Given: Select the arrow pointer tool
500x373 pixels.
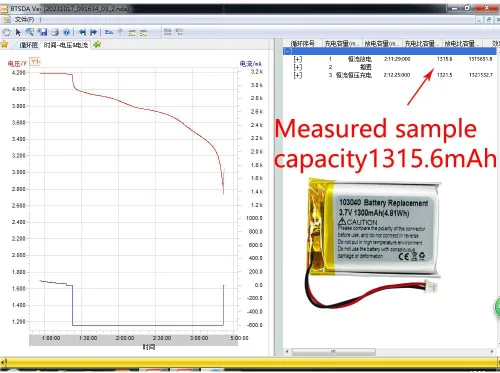Looking at the screenshot, I should (x=18, y=32).
